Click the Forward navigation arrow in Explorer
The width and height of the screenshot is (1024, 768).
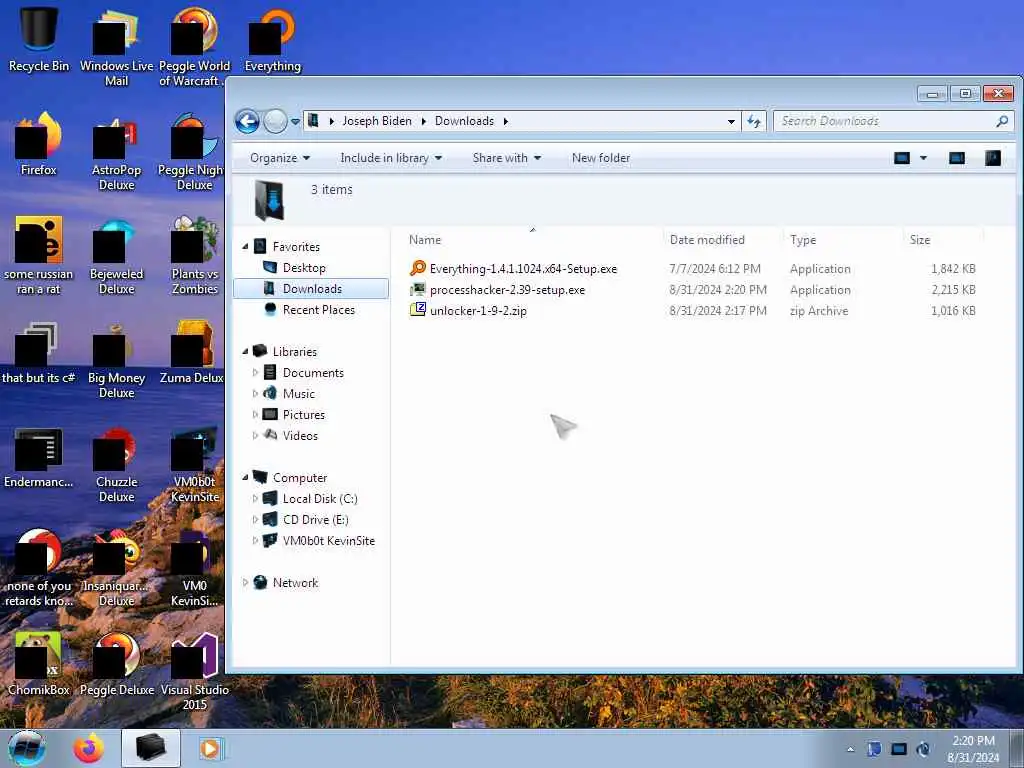(275, 121)
